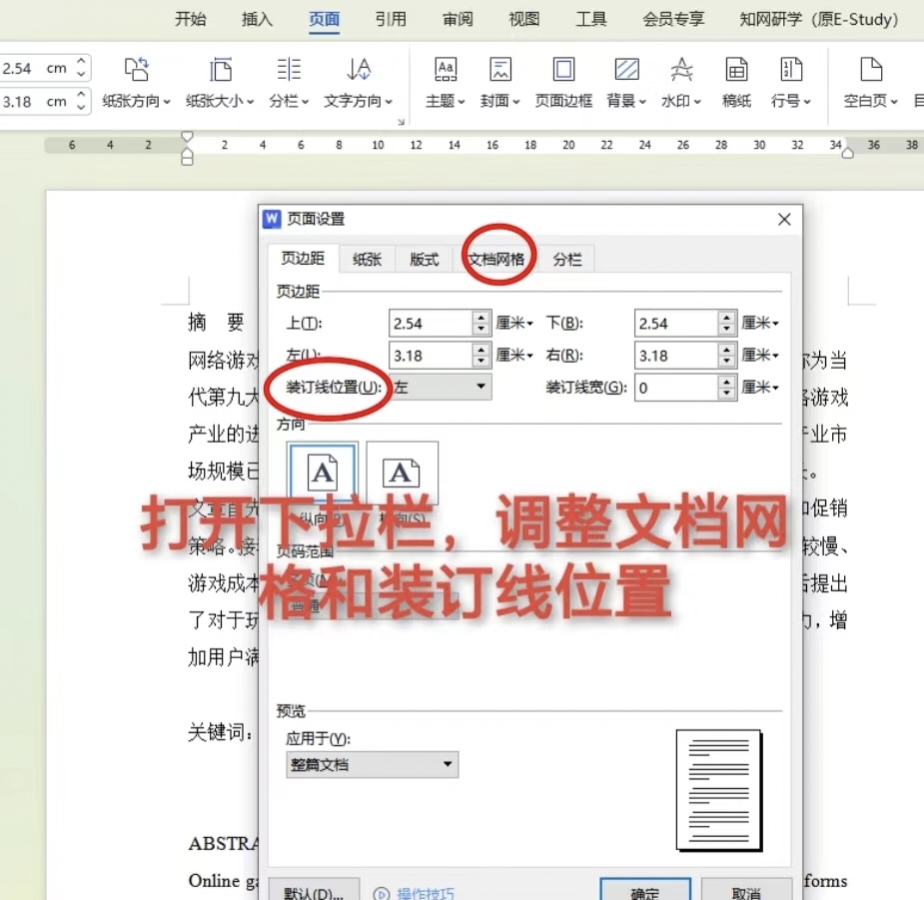Click the theme (主题) icon
The width and height of the screenshot is (924, 900).
pyautogui.click(x=445, y=70)
